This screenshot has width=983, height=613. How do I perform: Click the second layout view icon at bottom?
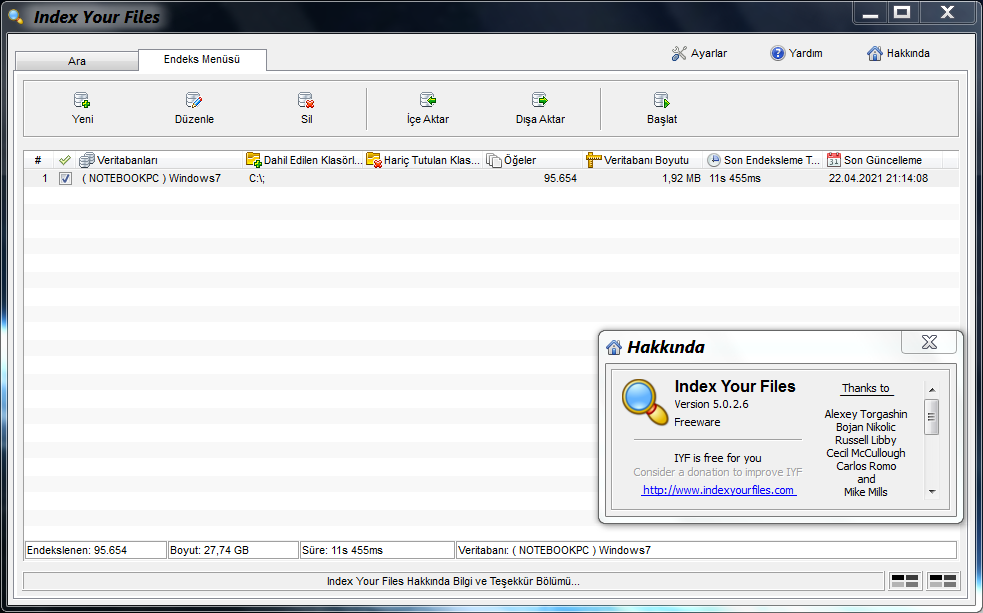pos(942,581)
